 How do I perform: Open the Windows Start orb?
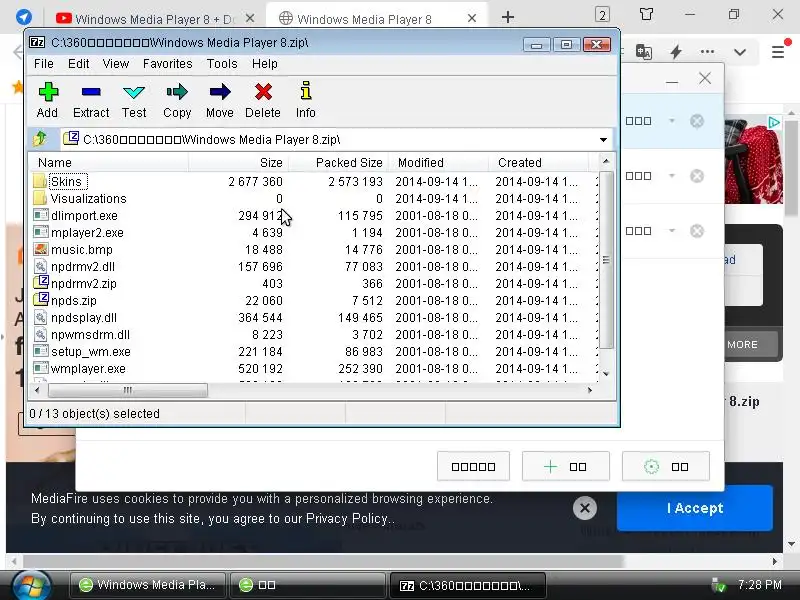[32, 585]
